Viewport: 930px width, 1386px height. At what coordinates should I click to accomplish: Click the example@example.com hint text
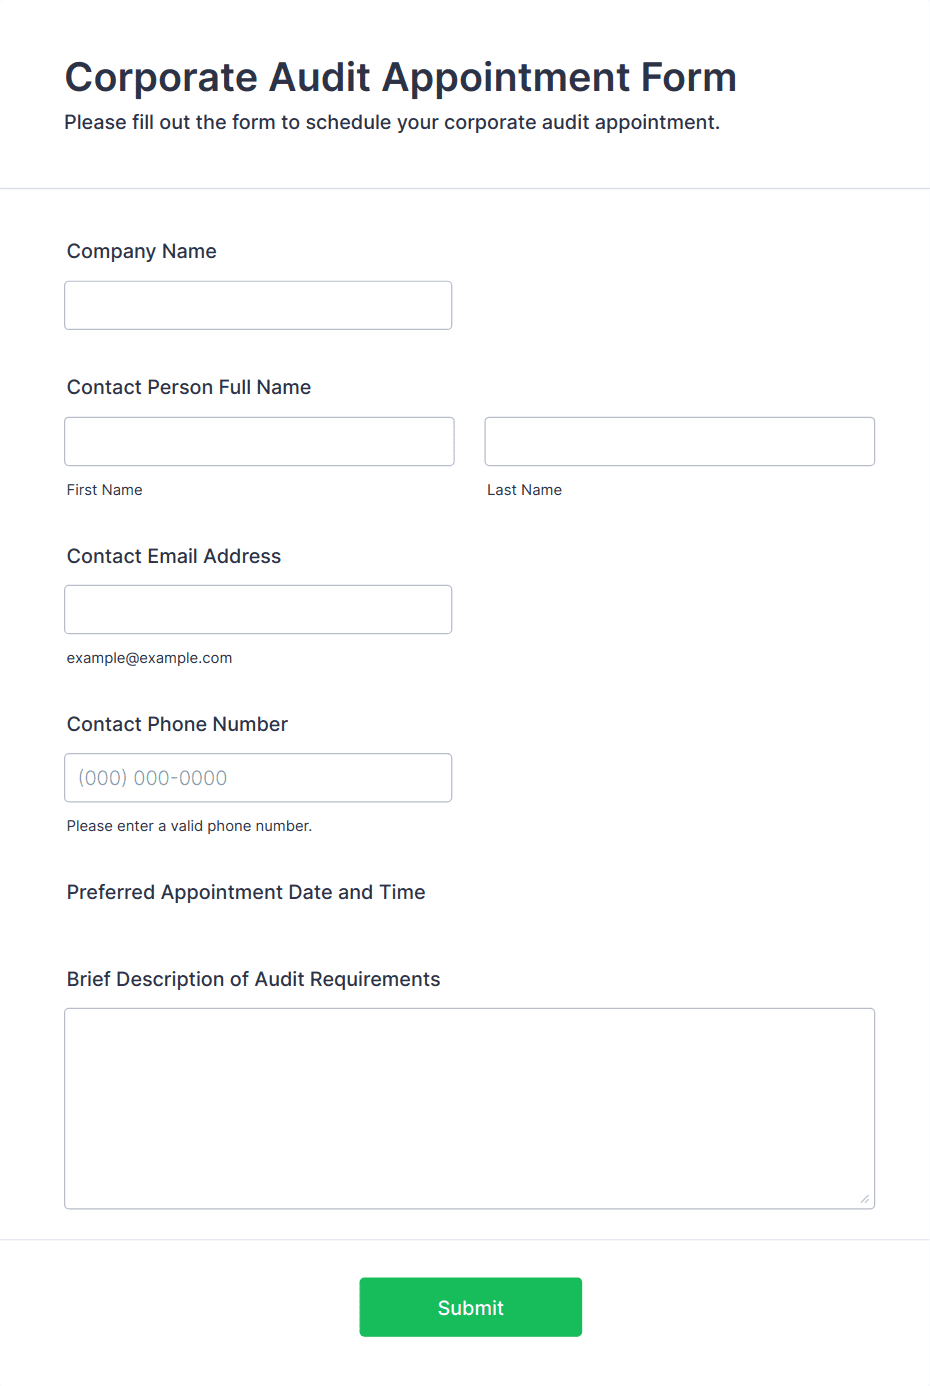coord(150,658)
